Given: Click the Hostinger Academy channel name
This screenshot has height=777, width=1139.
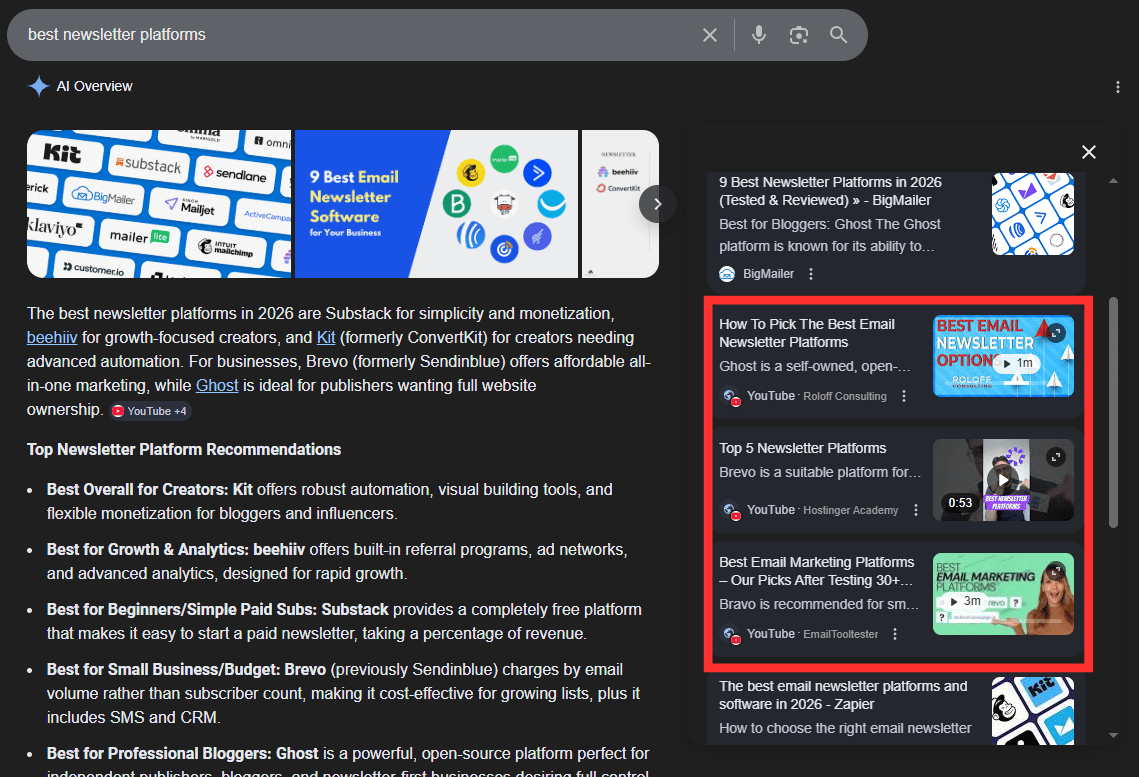Looking at the screenshot, I should pyautogui.click(x=851, y=510).
